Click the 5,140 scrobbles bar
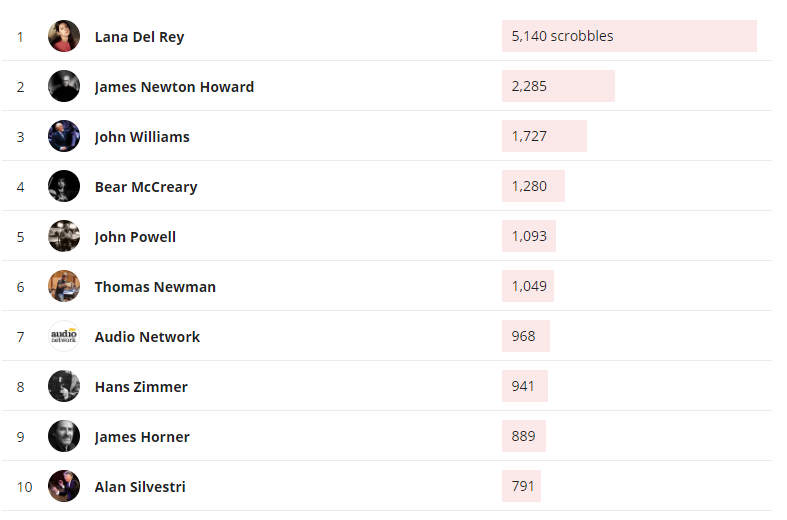The image size is (787, 520). point(629,36)
